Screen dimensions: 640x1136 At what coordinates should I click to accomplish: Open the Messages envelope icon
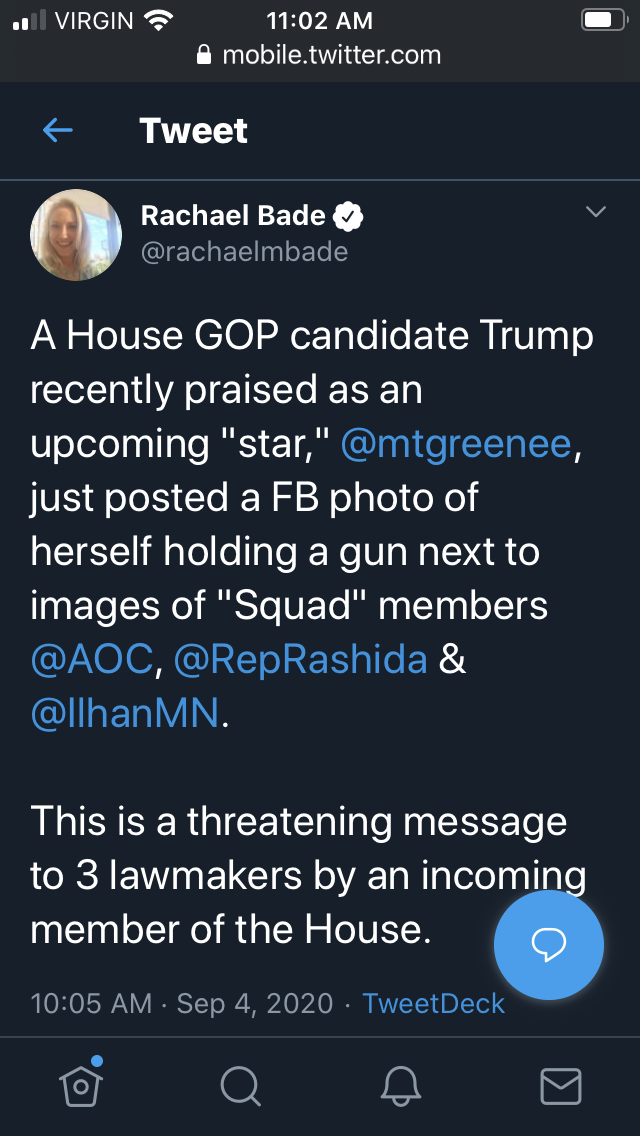coord(560,1084)
